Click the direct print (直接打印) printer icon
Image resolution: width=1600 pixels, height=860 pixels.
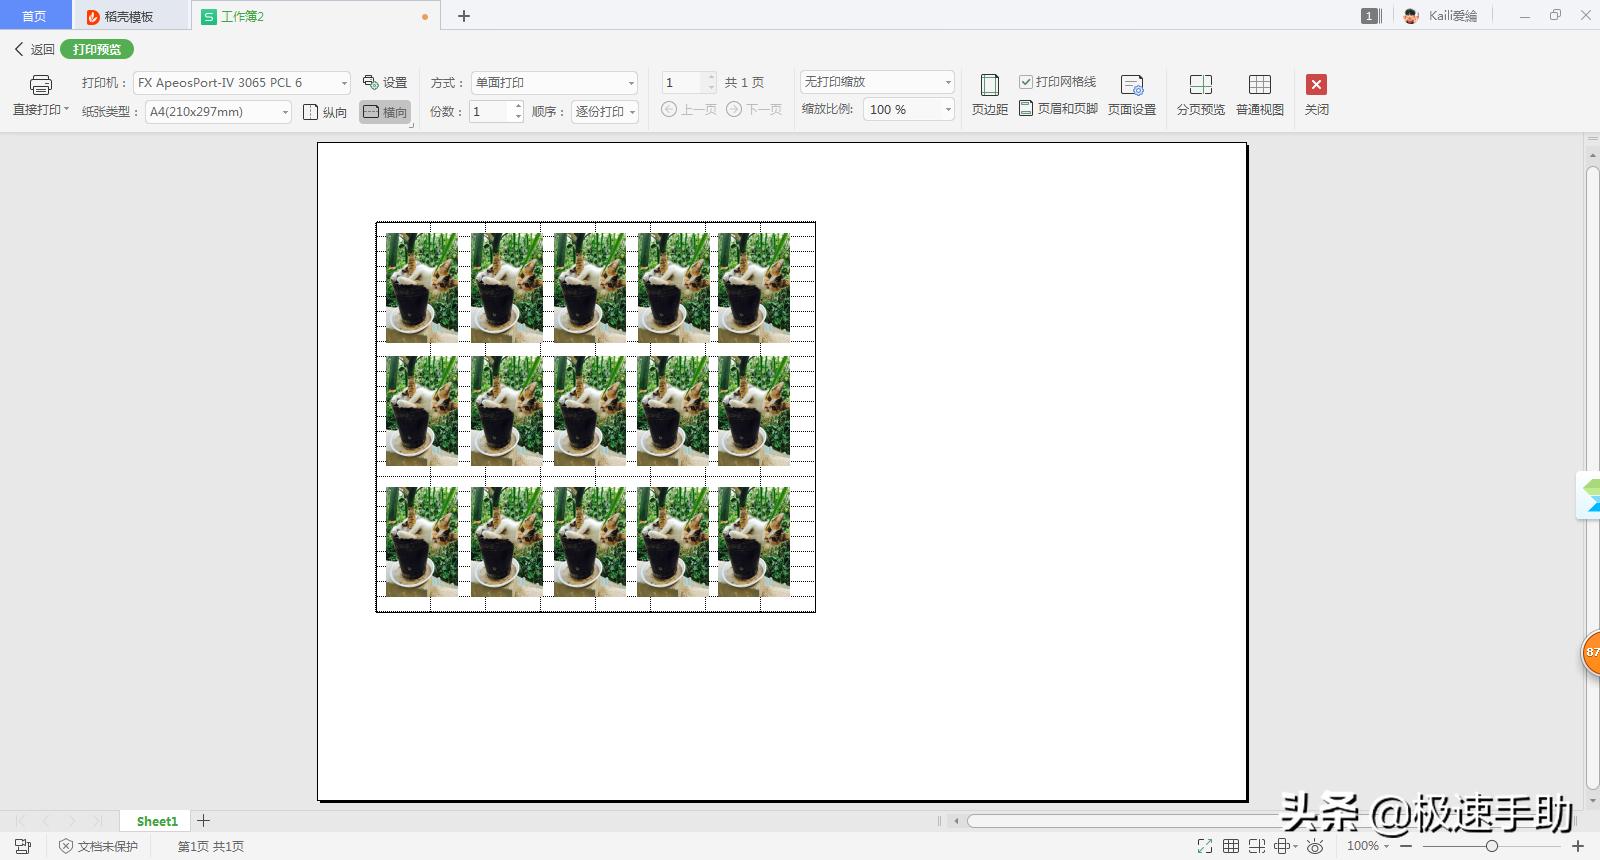pyautogui.click(x=40, y=85)
